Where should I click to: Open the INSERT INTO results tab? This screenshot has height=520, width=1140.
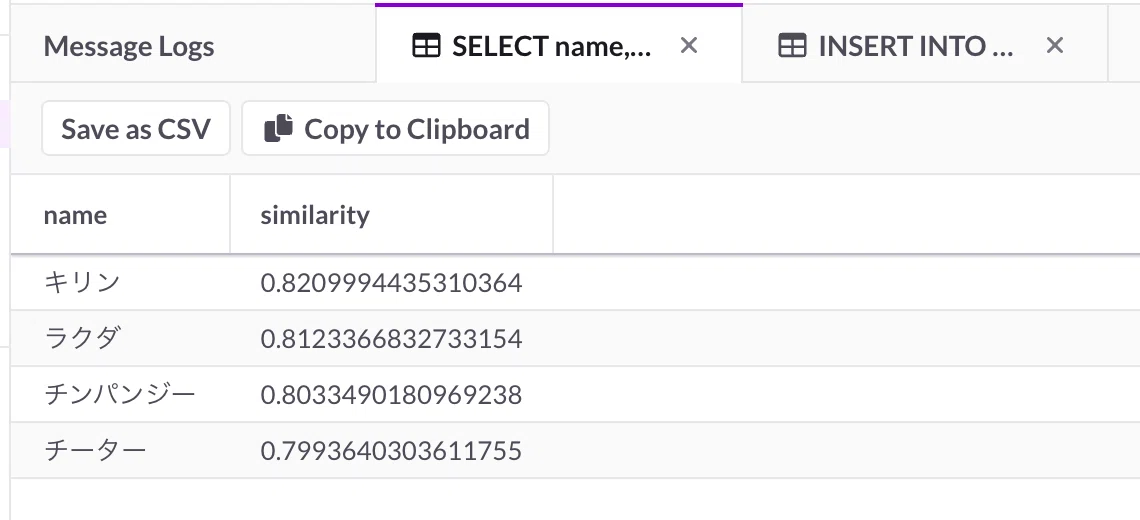[x=925, y=46]
